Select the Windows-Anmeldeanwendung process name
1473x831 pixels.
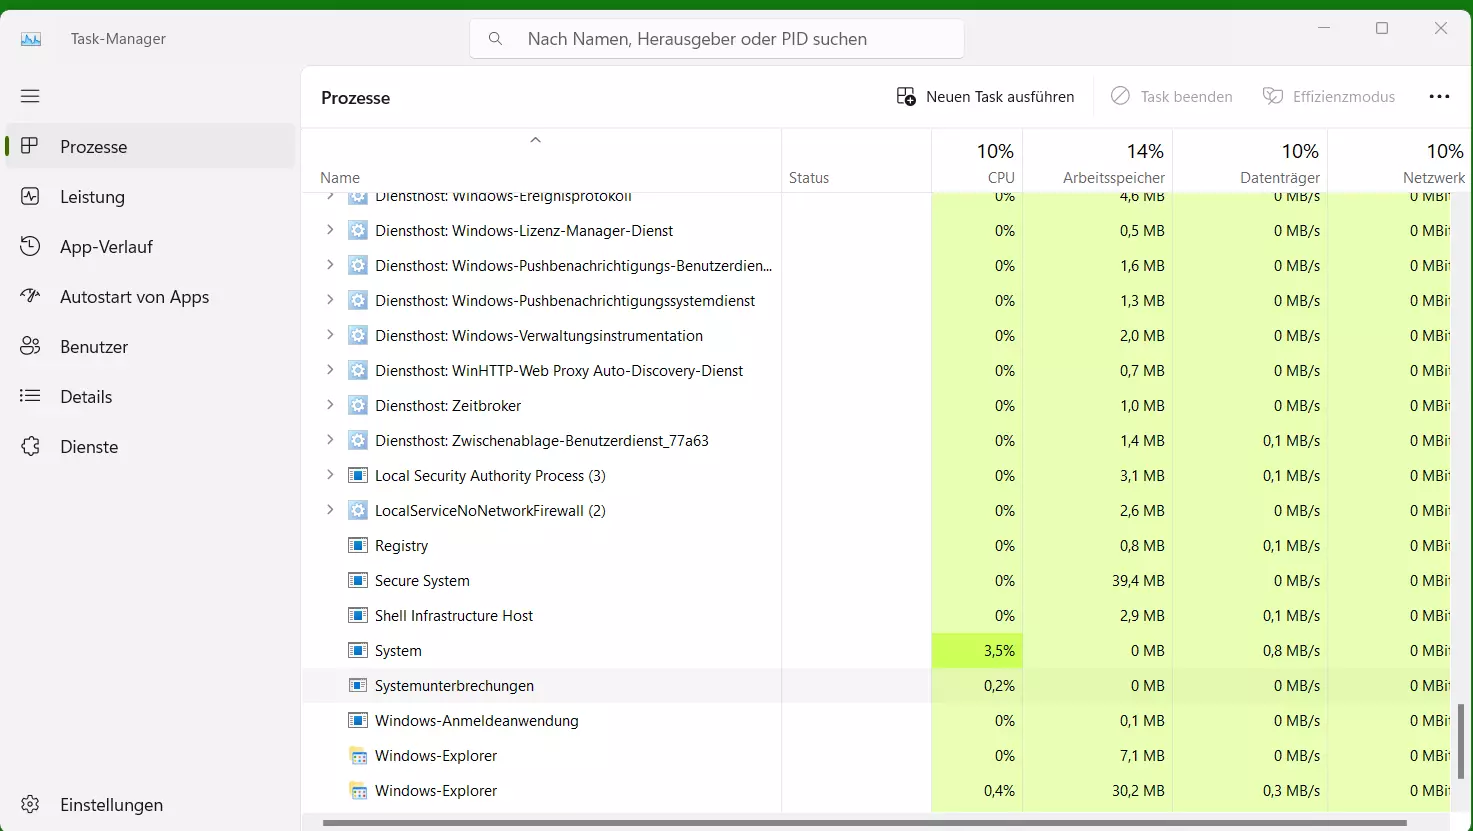tap(476, 720)
